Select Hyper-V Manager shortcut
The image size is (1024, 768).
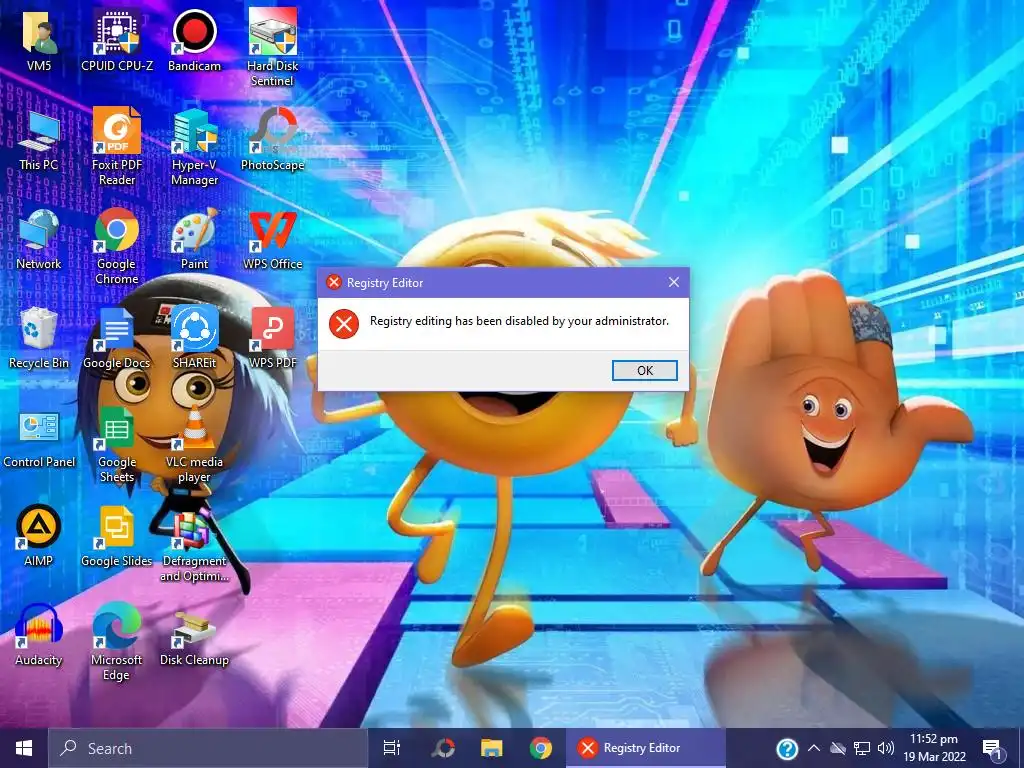point(194,147)
